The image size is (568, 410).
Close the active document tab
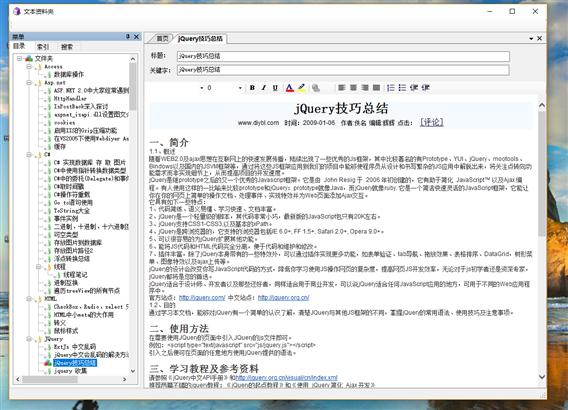[x=539, y=38]
